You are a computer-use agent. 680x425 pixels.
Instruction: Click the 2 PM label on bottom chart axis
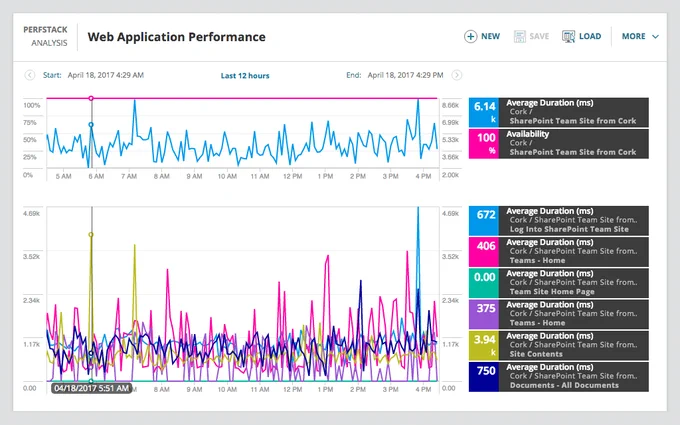coord(358,389)
